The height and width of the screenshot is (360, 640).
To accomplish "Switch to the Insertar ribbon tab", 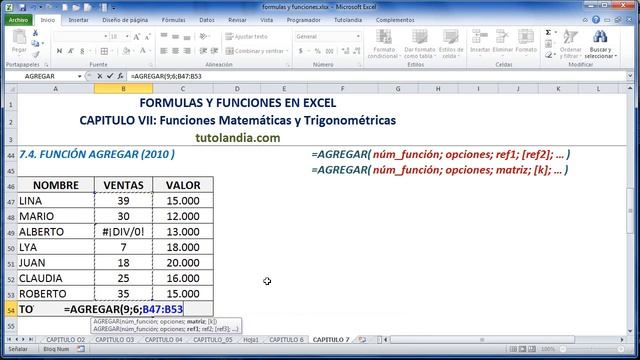I will pyautogui.click(x=78, y=20).
